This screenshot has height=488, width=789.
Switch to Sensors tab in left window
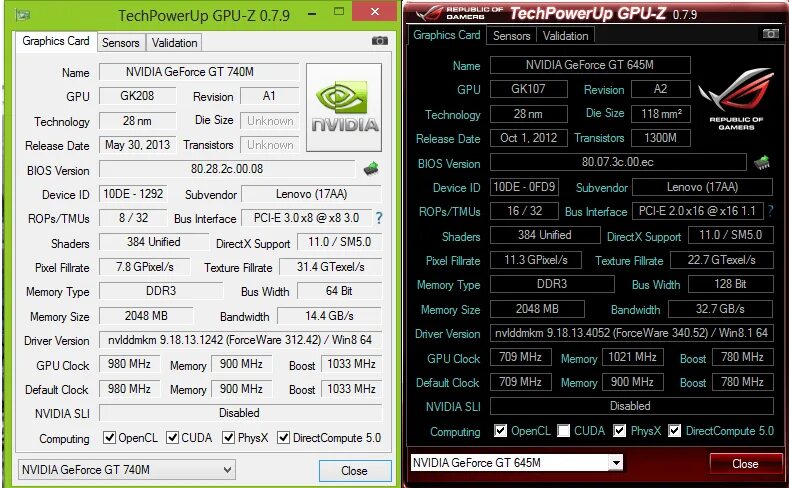121,43
